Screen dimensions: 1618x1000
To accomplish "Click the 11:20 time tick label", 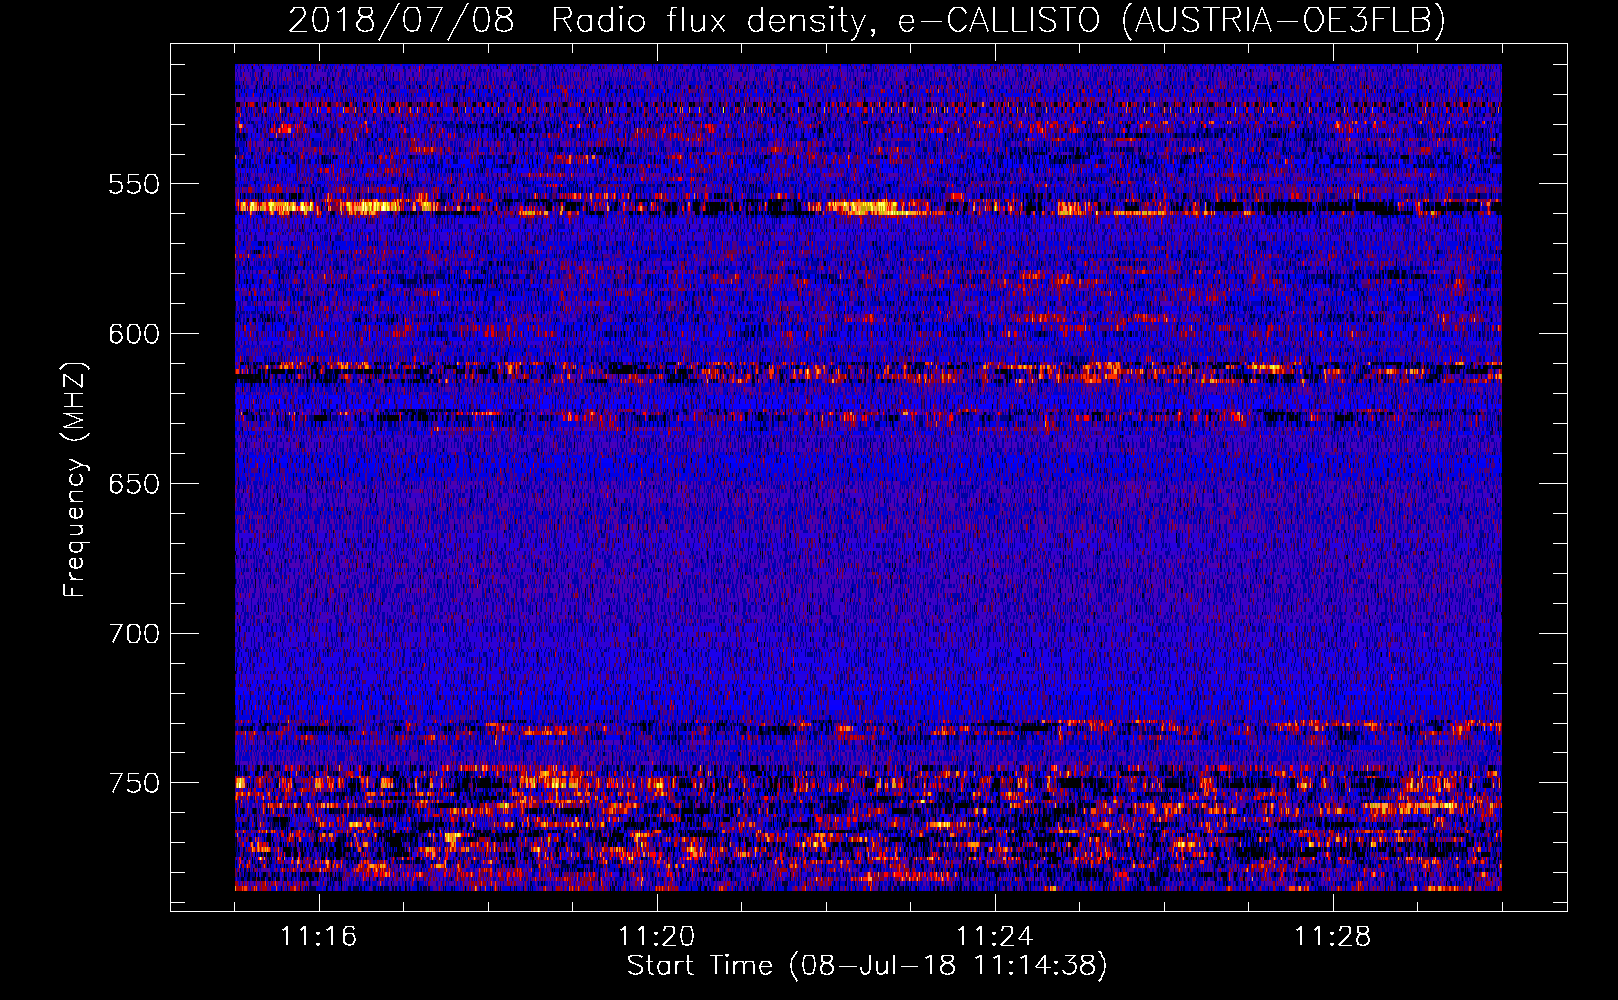I will coord(657,936).
